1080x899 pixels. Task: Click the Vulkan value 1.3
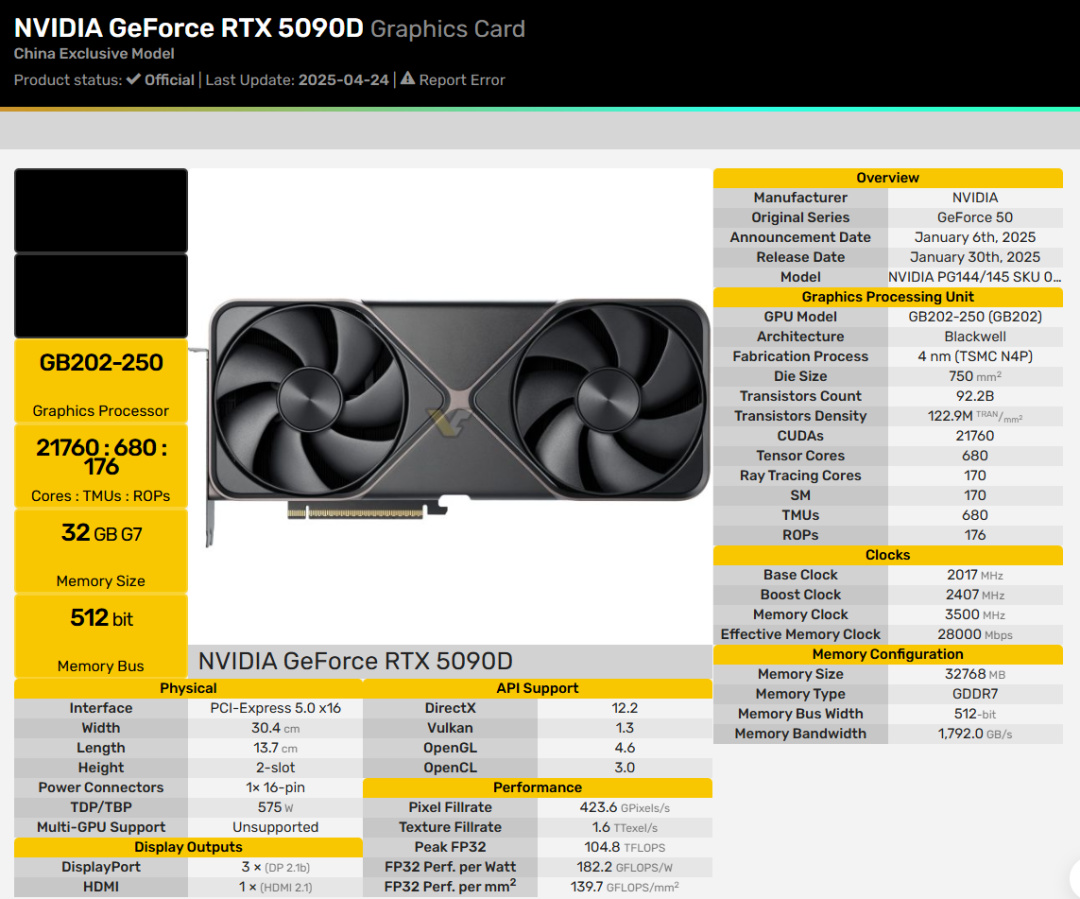pyautogui.click(x=625, y=728)
